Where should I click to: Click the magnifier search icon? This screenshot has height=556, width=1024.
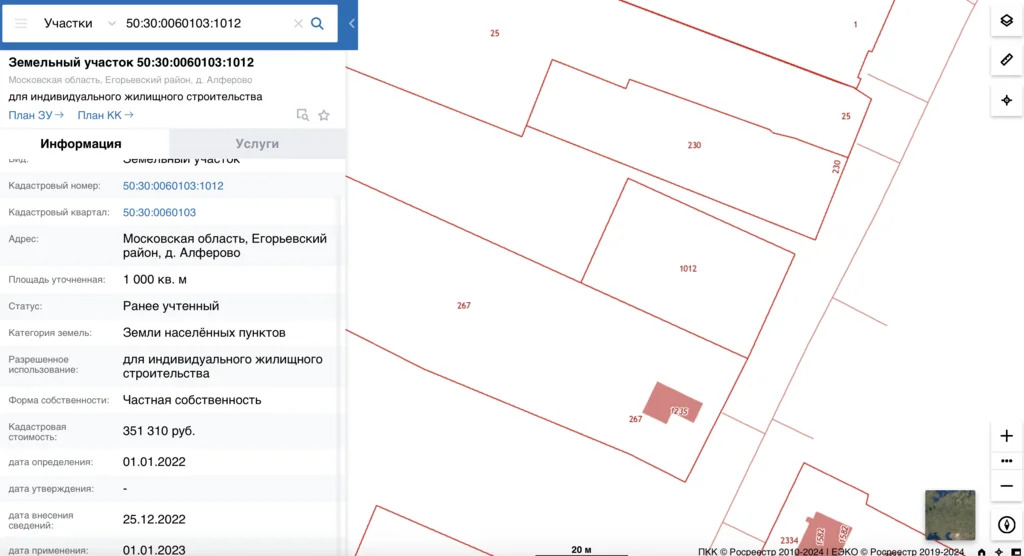(317, 24)
